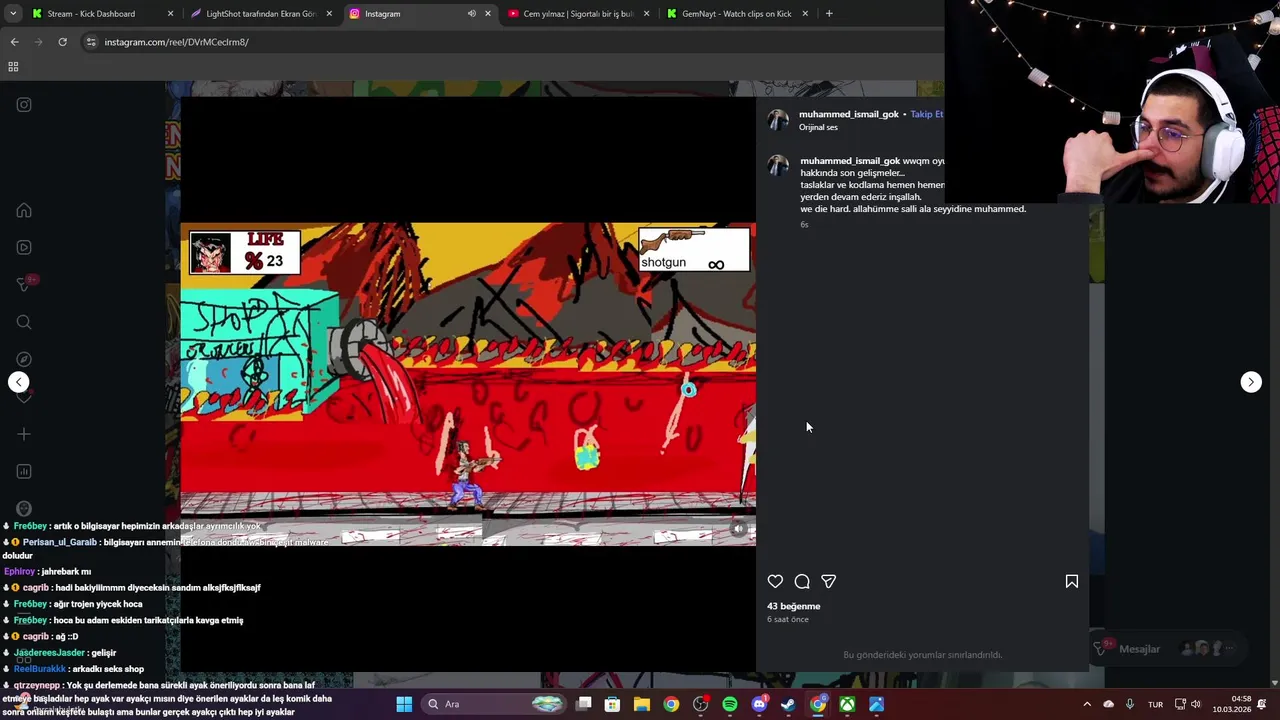
Task: Click the address bar URL field
Action: [510, 42]
